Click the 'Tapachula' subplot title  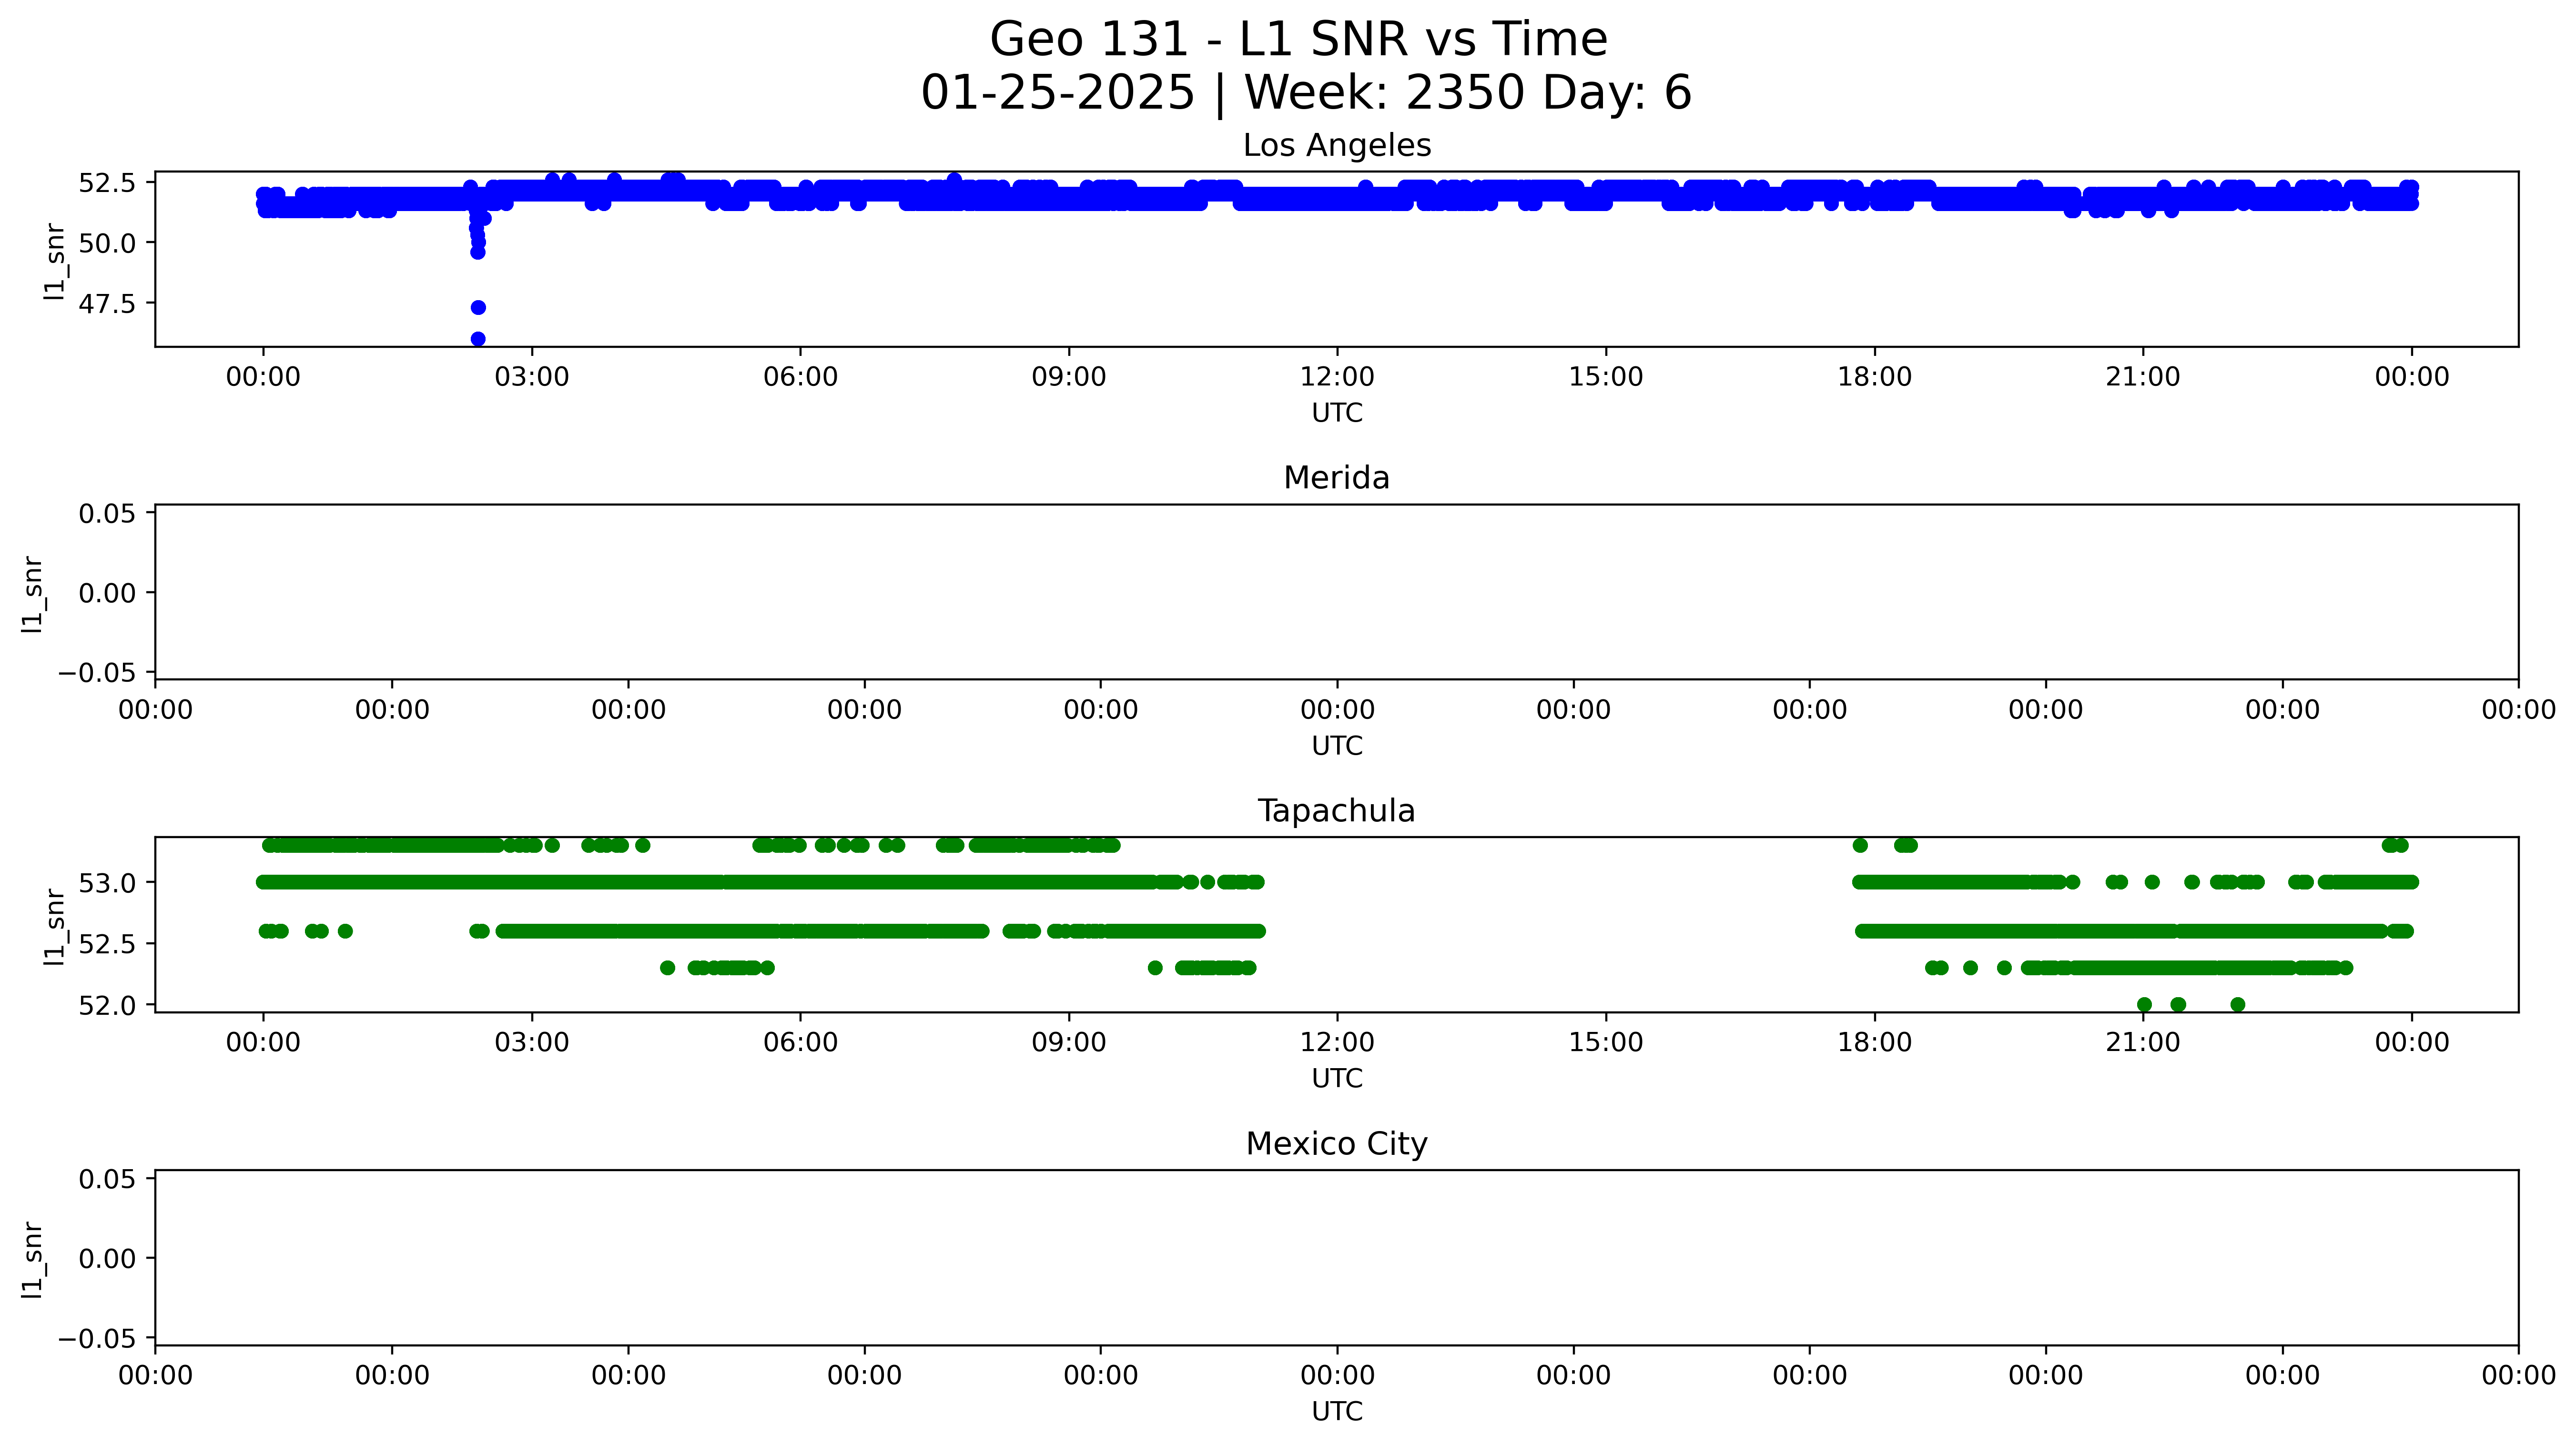(1336, 811)
